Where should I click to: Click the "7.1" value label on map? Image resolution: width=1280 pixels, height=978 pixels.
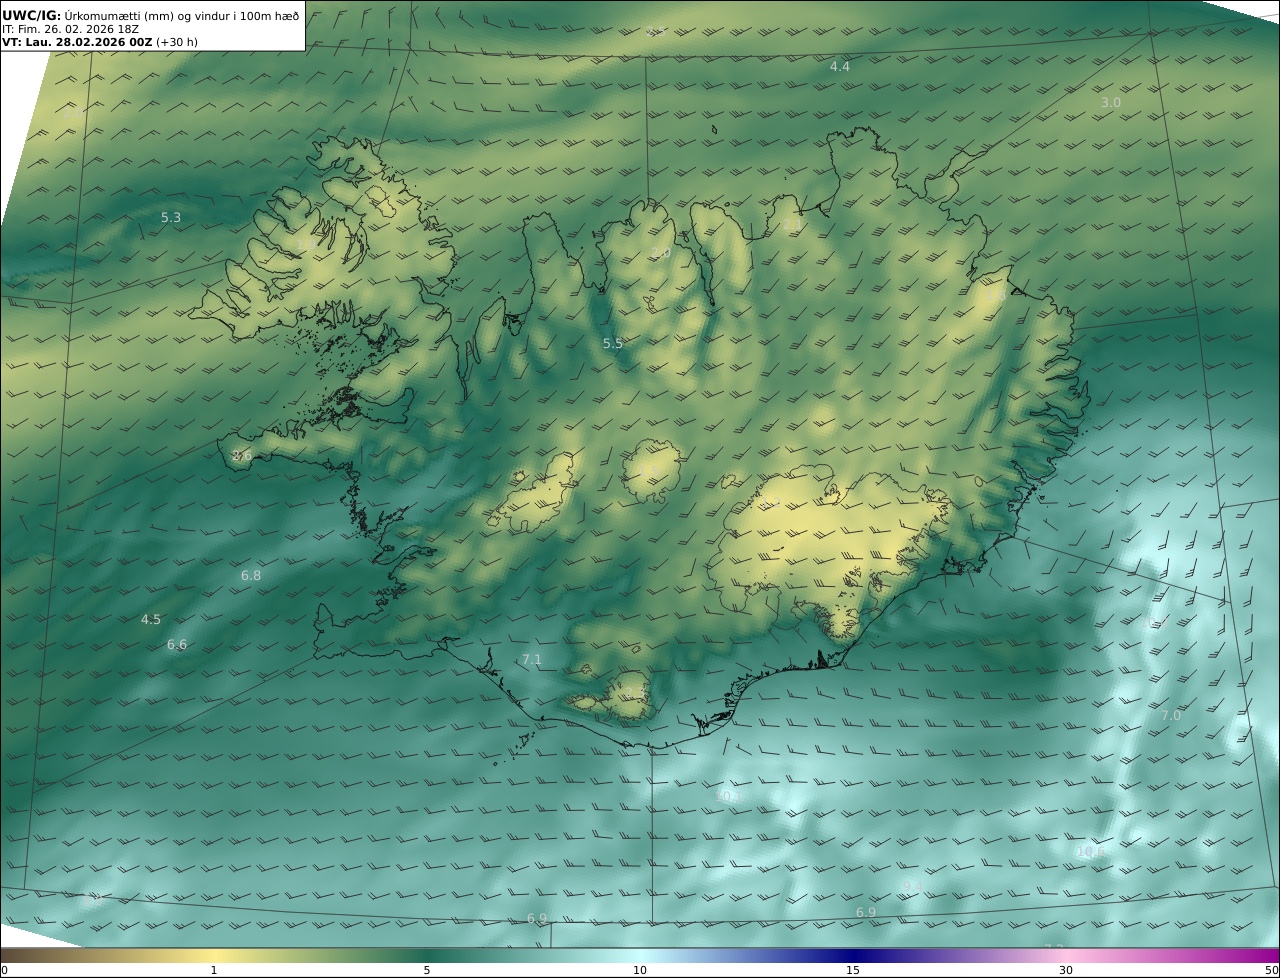(x=532, y=660)
